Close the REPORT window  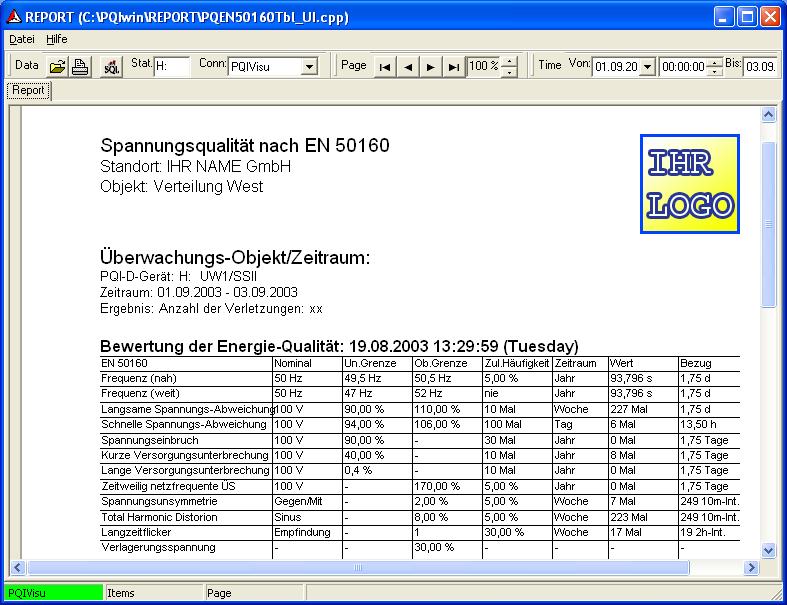[x=770, y=17]
